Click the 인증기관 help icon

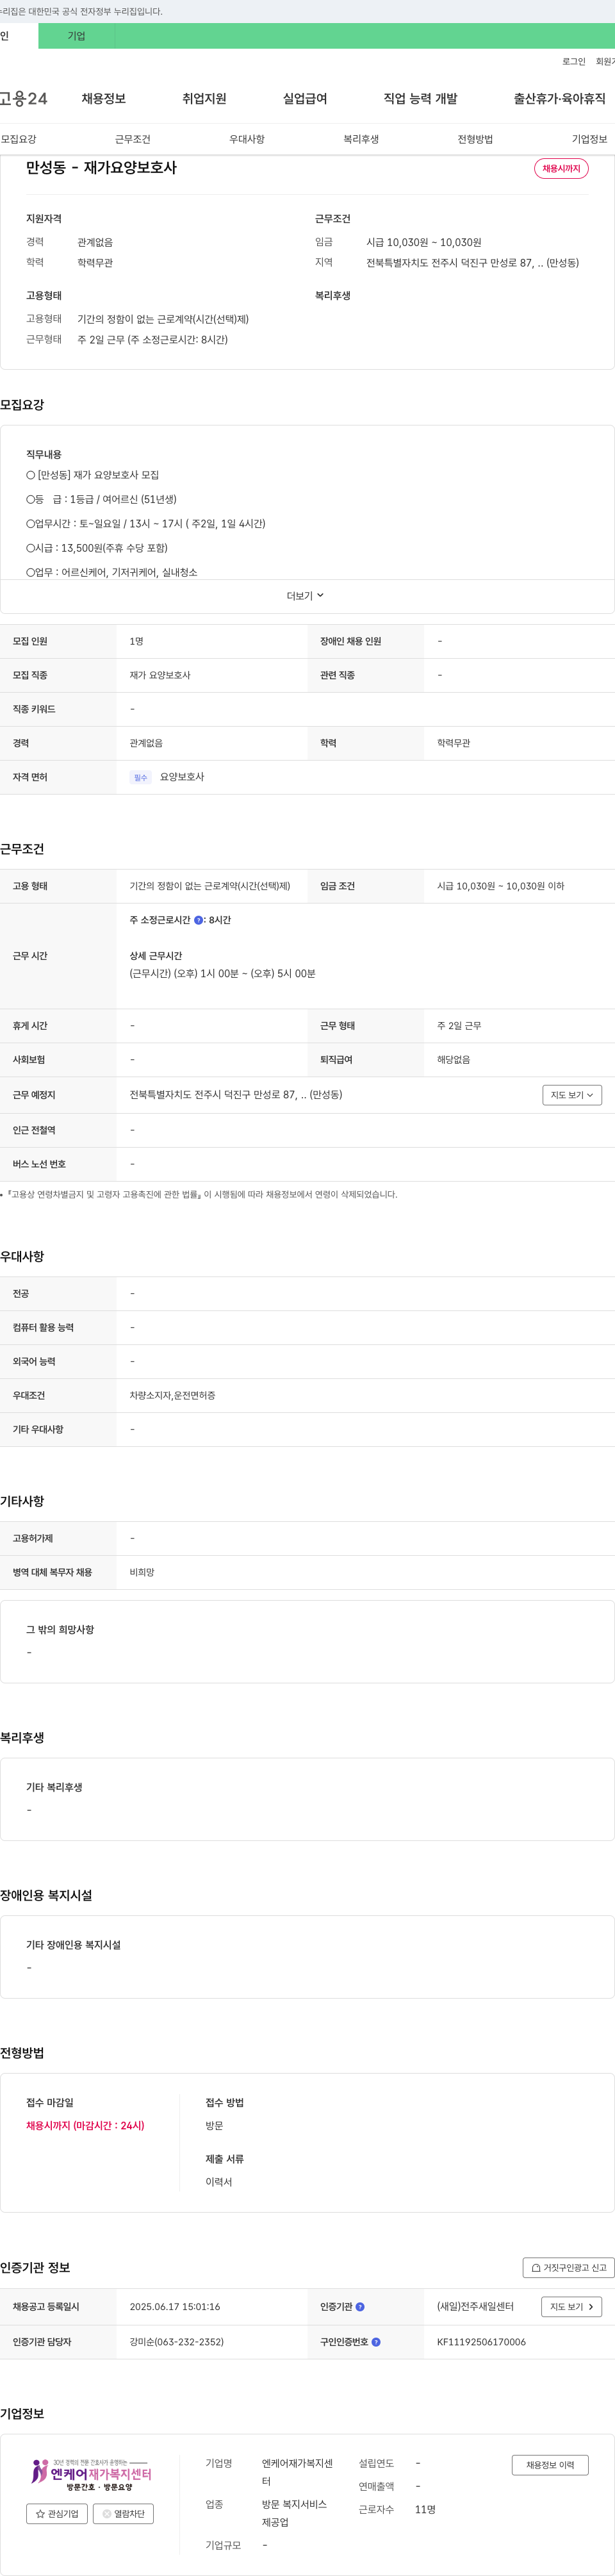point(360,2307)
